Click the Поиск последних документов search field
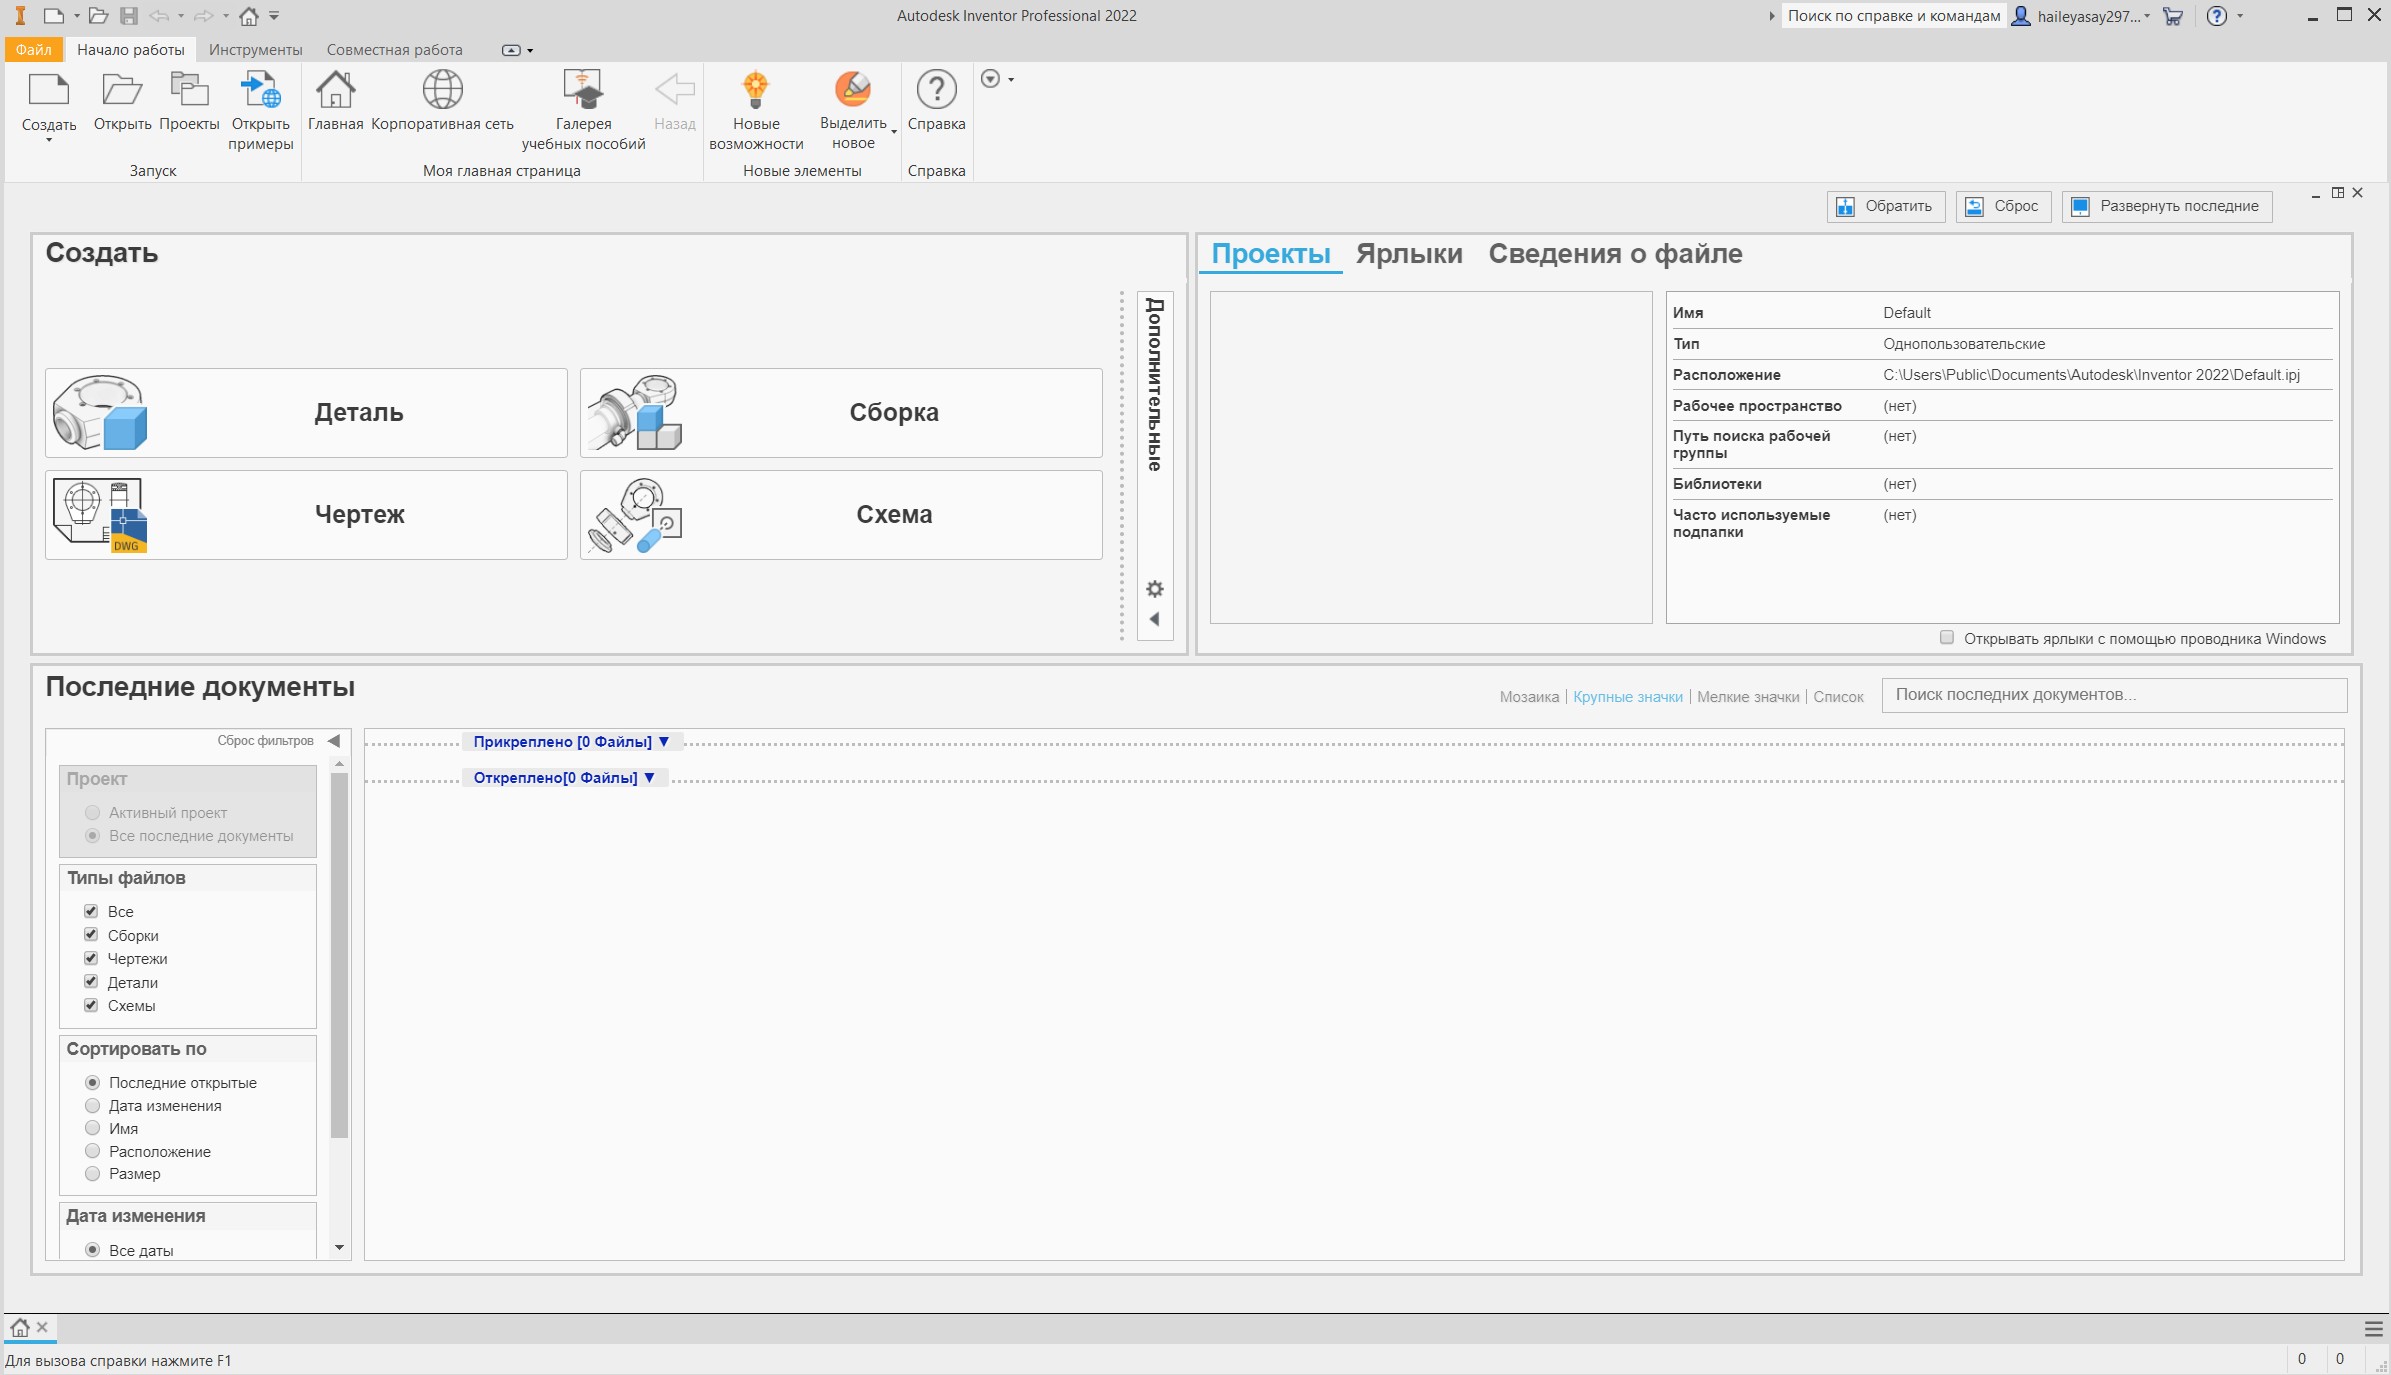Viewport: 2391px width, 1375px height. pyautogui.click(x=2114, y=695)
